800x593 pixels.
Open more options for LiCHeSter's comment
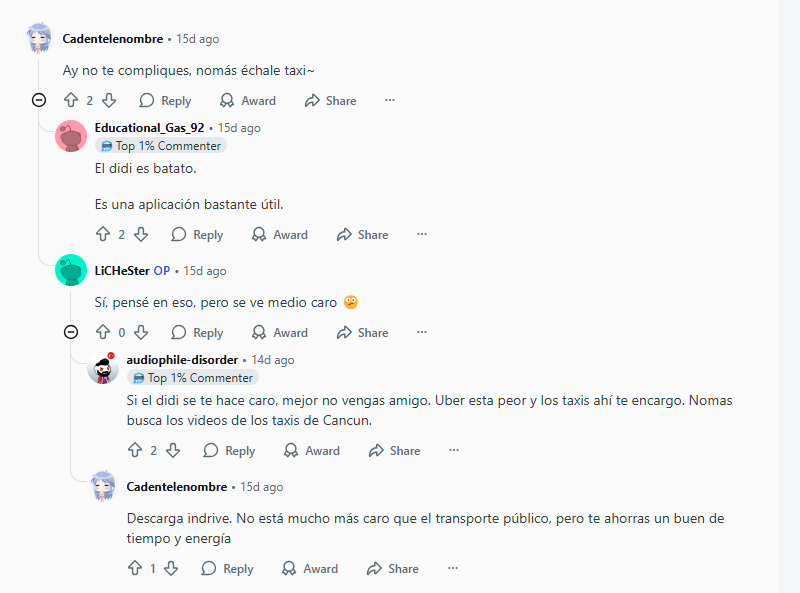tap(422, 332)
